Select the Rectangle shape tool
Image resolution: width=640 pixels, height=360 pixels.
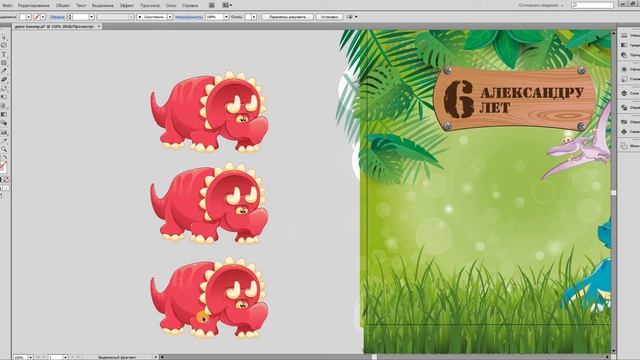[4, 63]
